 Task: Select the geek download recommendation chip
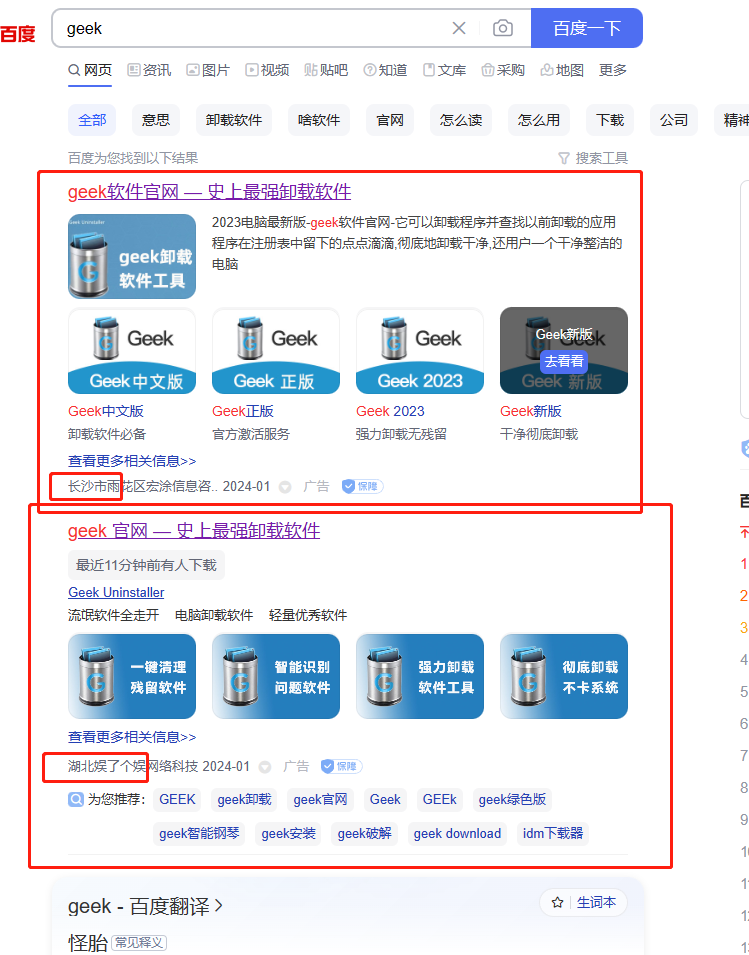click(457, 834)
